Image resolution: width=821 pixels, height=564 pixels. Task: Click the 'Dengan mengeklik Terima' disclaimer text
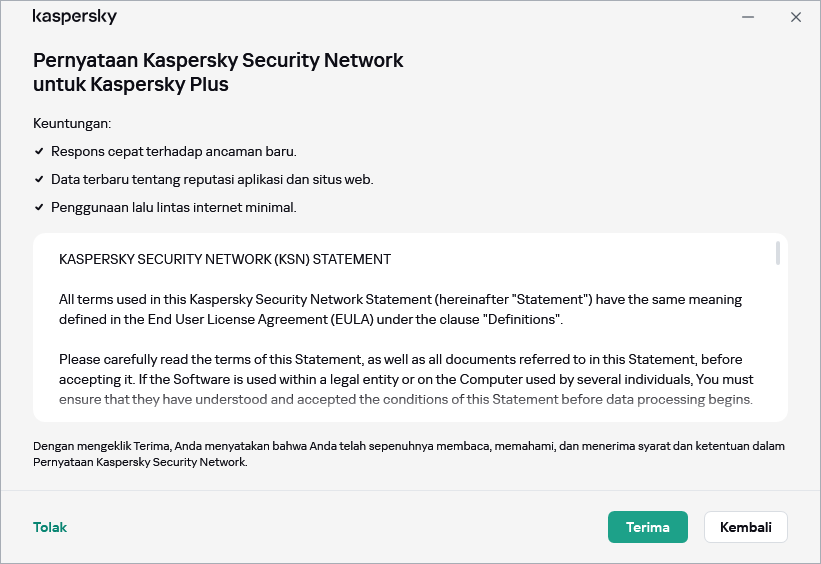pos(408,453)
